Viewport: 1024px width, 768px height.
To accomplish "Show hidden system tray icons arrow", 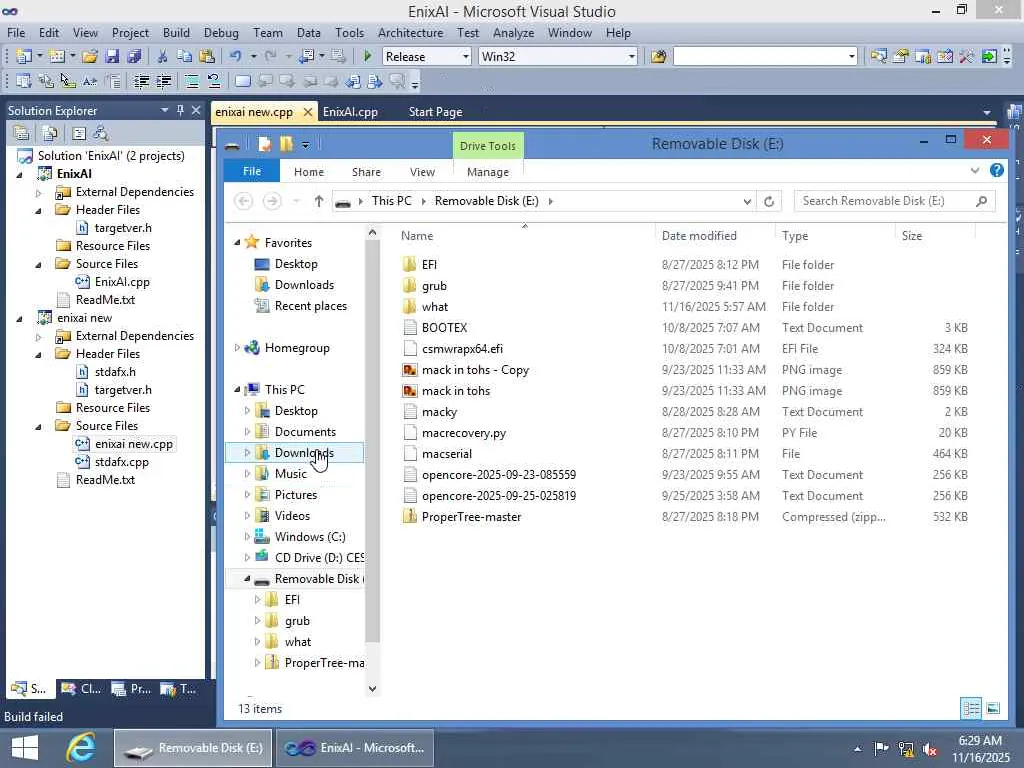I will tap(857, 749).
